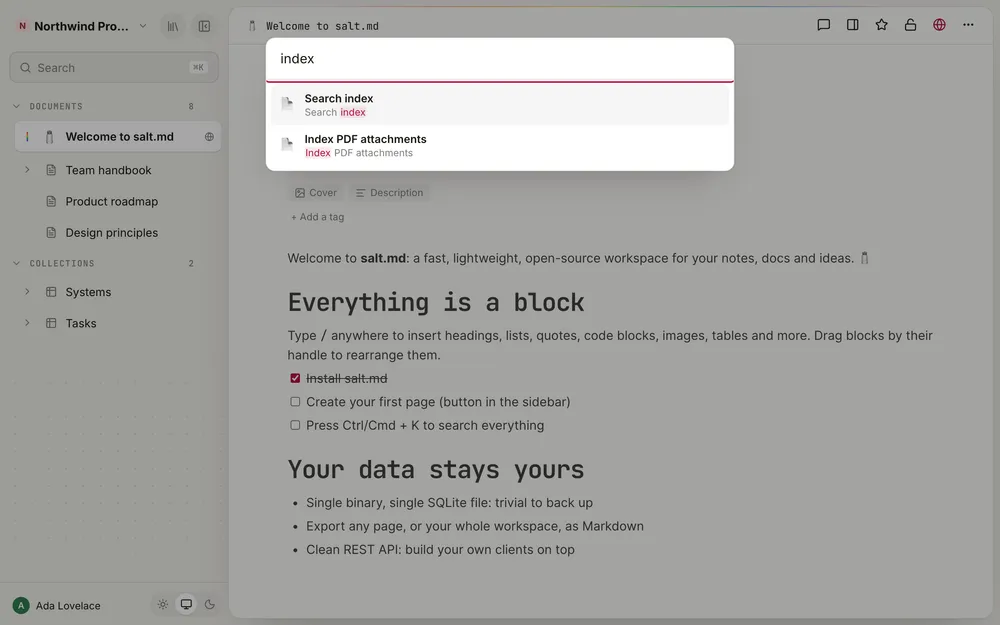Image resolution: width=1000 pixels, height=625 pixels.
Task: Expand the Systems collection
Action: click(27, 291)
